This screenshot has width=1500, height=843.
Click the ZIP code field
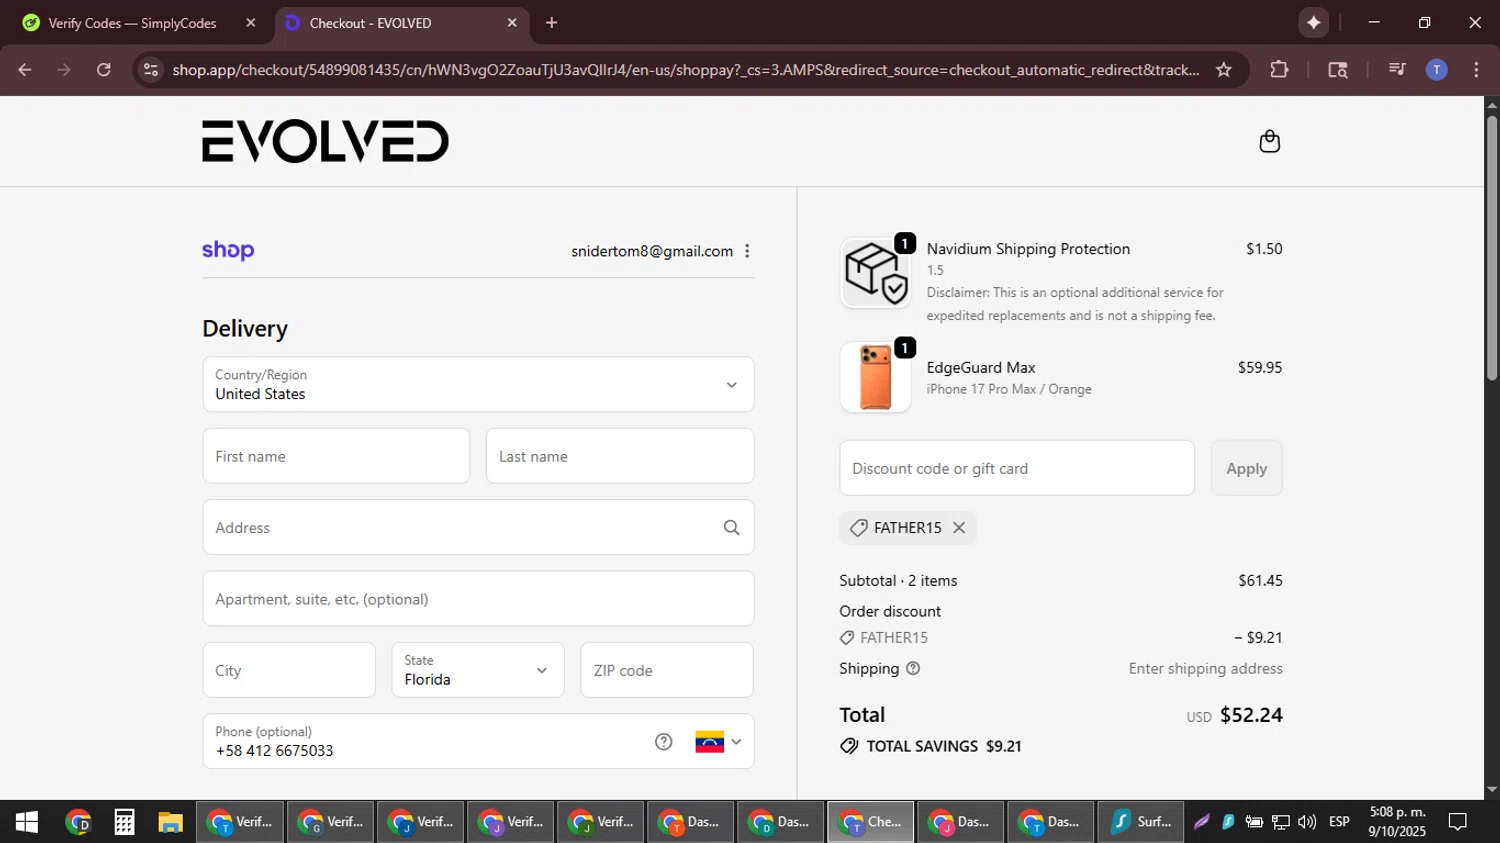tap(667, 670)
